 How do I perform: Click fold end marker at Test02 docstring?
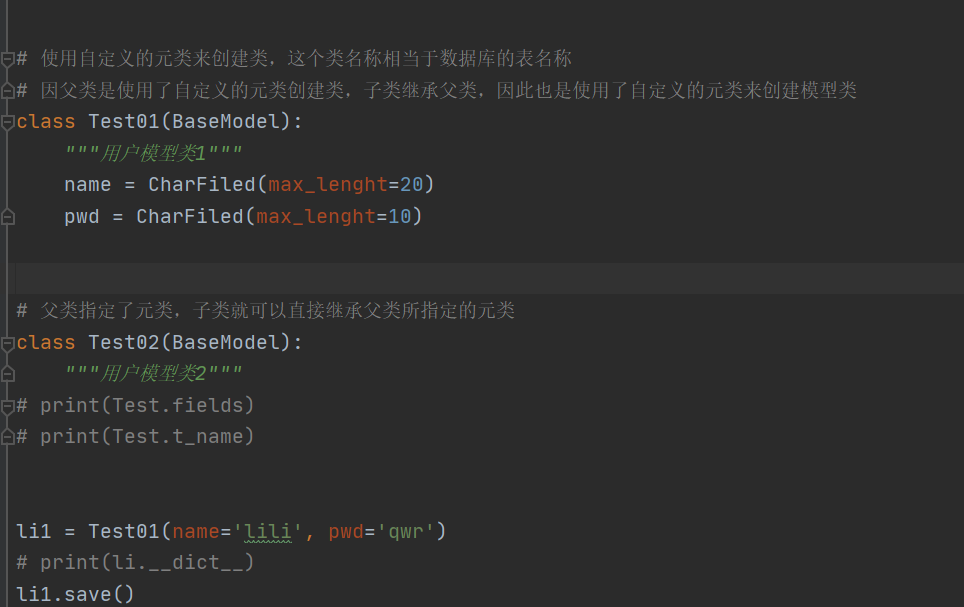coord(8,374)
